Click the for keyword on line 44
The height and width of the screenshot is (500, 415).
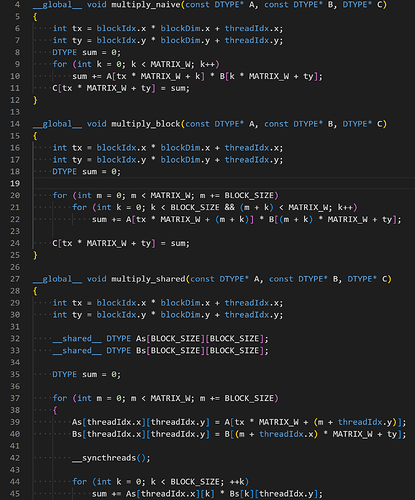(80, 482)
